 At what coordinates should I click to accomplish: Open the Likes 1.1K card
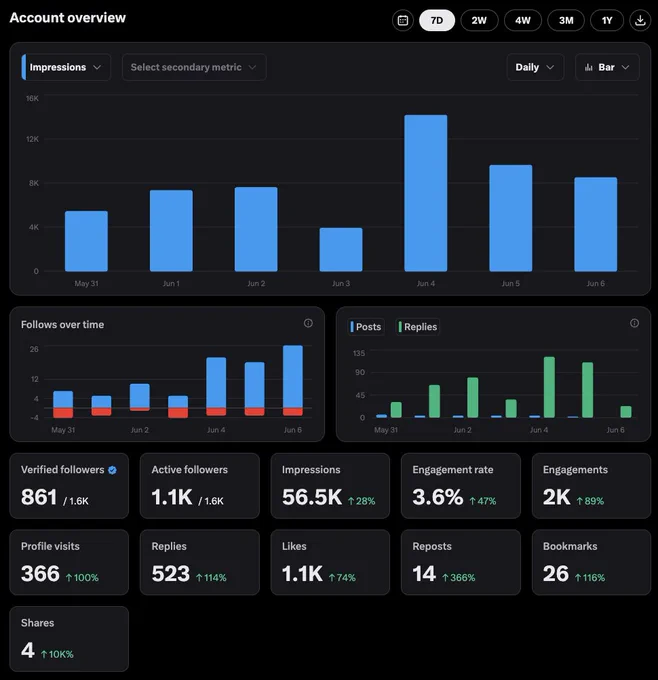tap(330, 562)
